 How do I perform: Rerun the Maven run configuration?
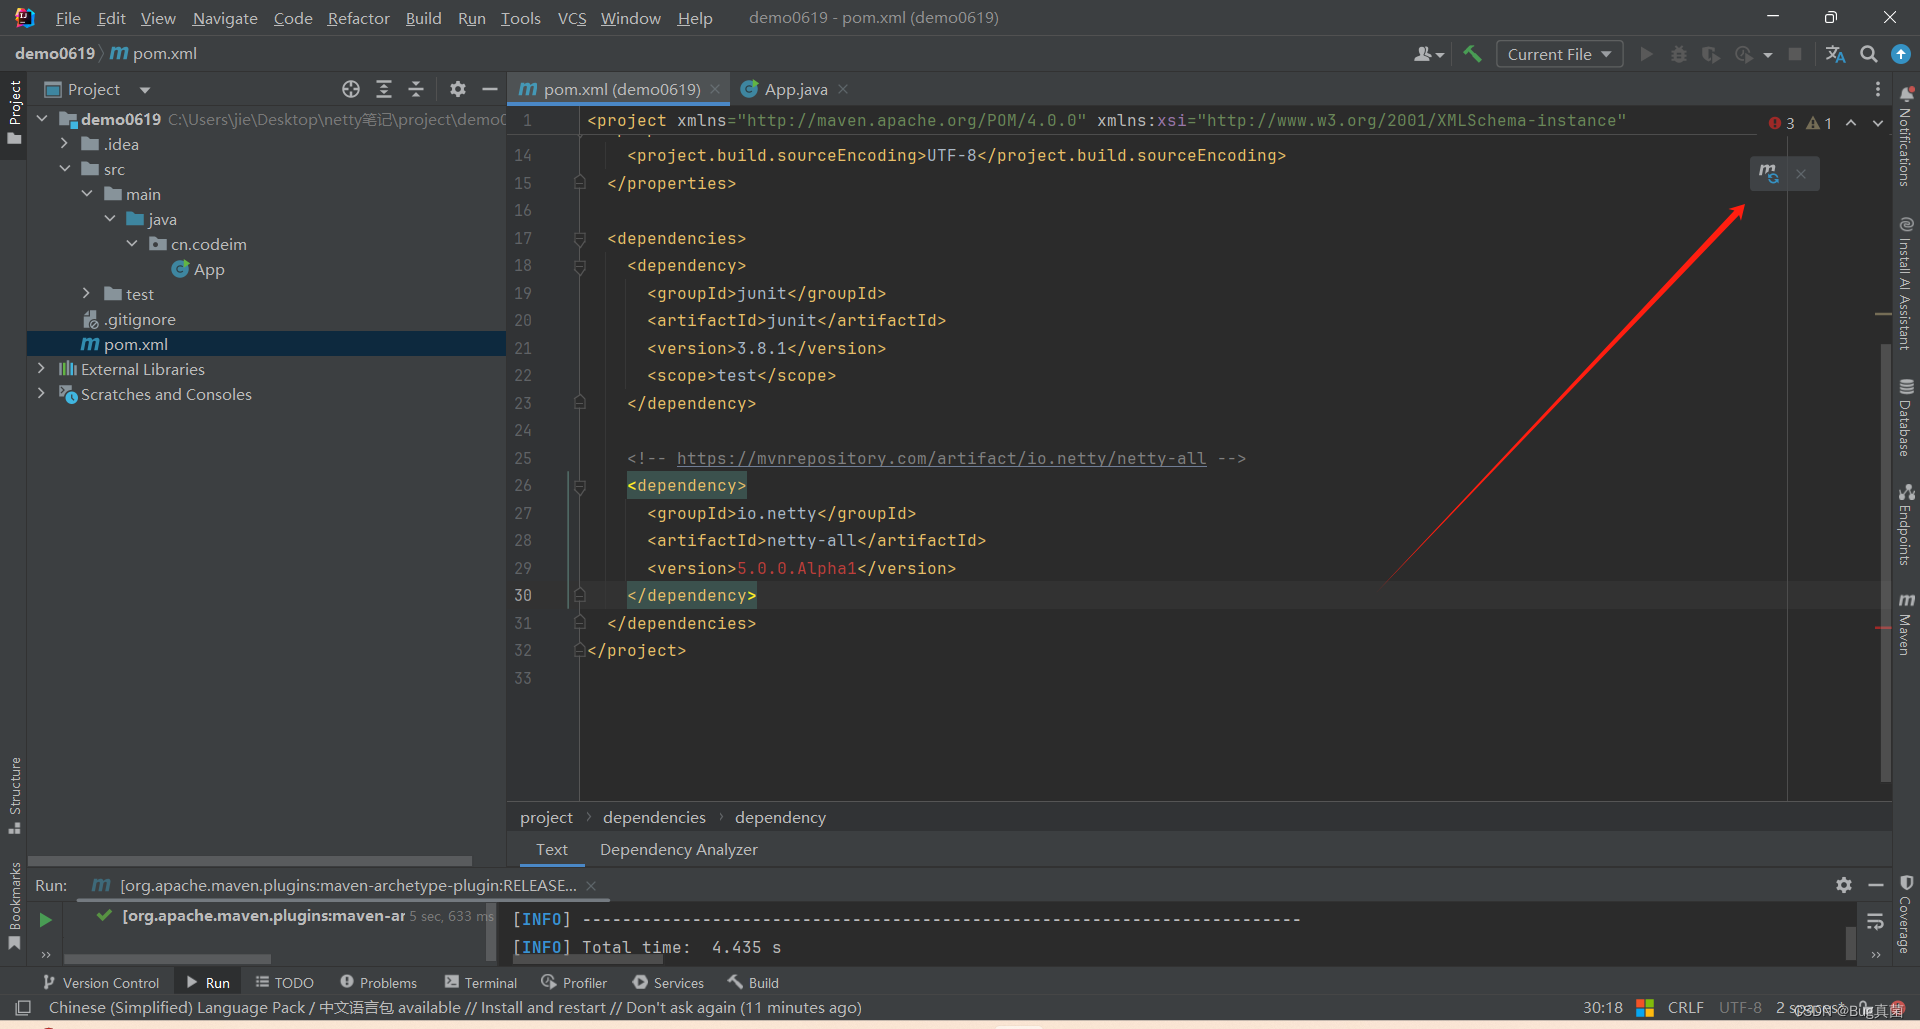click(x=45, y=919)
